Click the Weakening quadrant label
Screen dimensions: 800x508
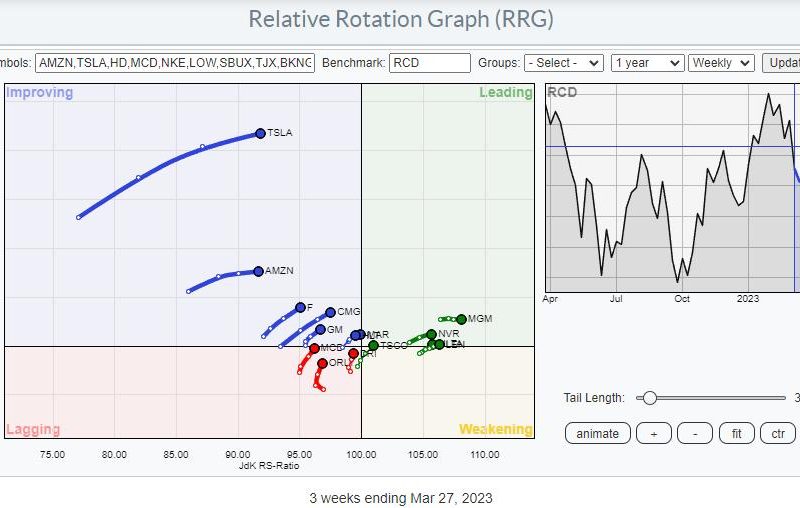pyautogui.click(x=496, y=429)
